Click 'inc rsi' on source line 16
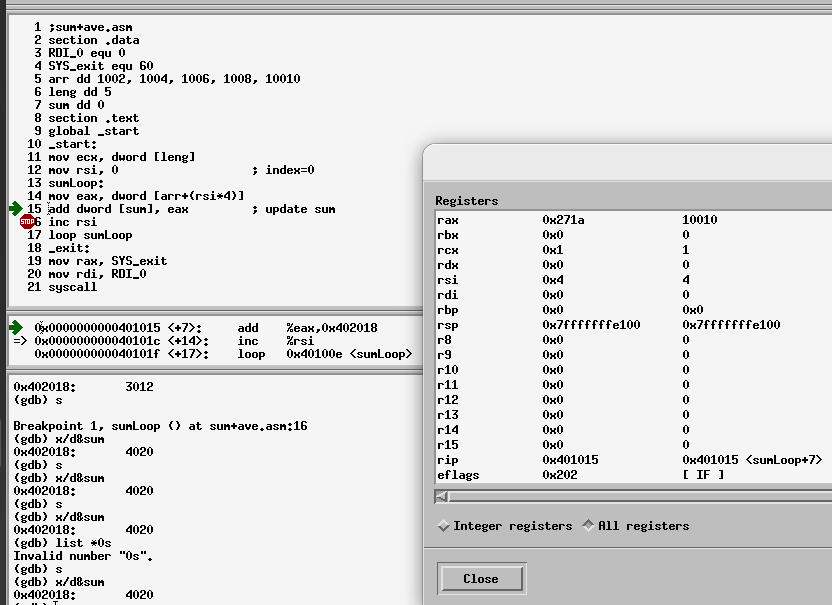Viewport: 832px width, 605px height. (73, 222)
